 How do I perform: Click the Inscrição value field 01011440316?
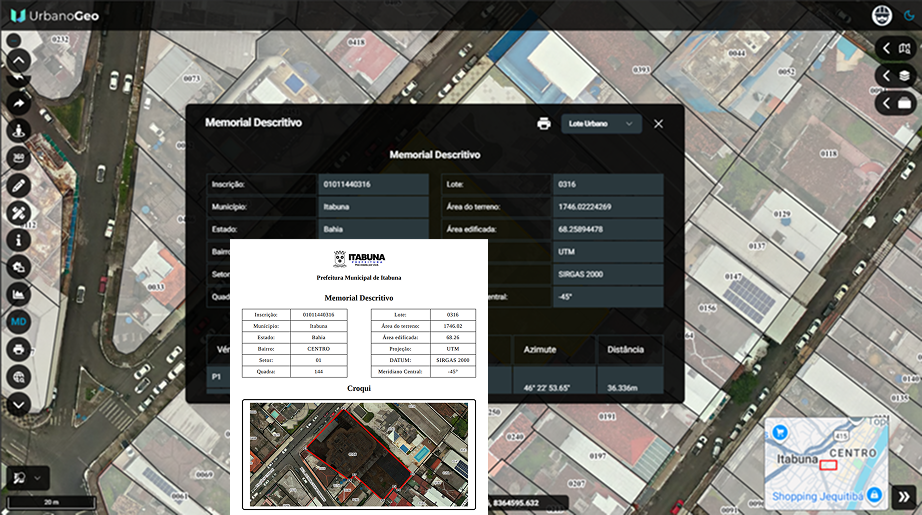373,185
